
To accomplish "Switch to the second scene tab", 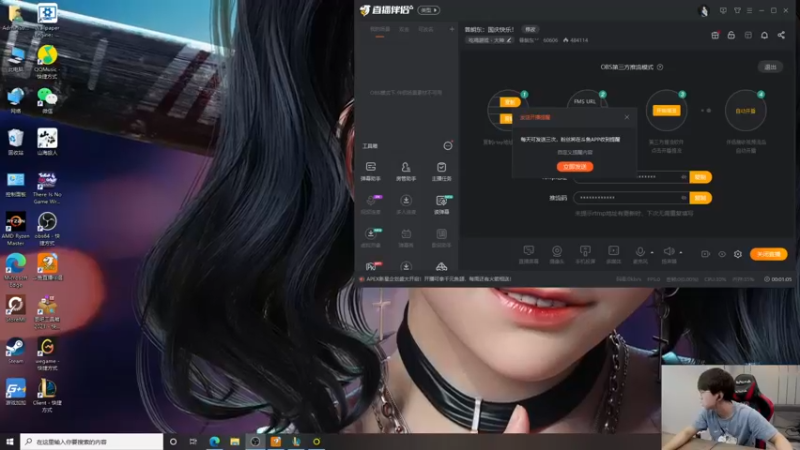I will pos(404,29).
